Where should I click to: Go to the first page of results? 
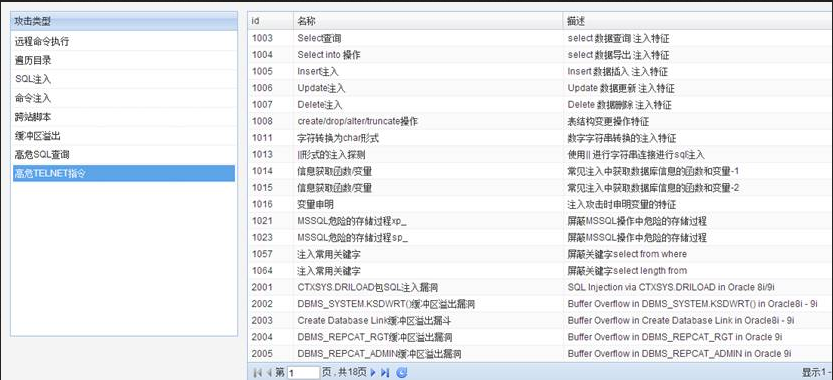[257, 373]
